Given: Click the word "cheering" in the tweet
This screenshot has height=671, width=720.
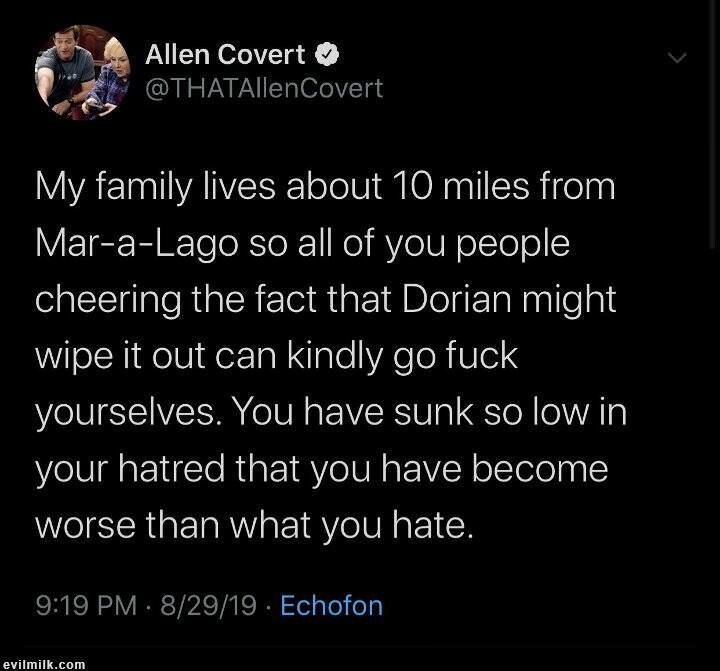Looking at the screenshot, I should (108, 301).
